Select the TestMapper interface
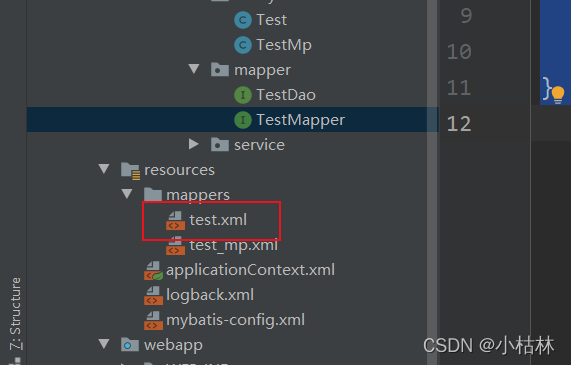 click(300, 120)
